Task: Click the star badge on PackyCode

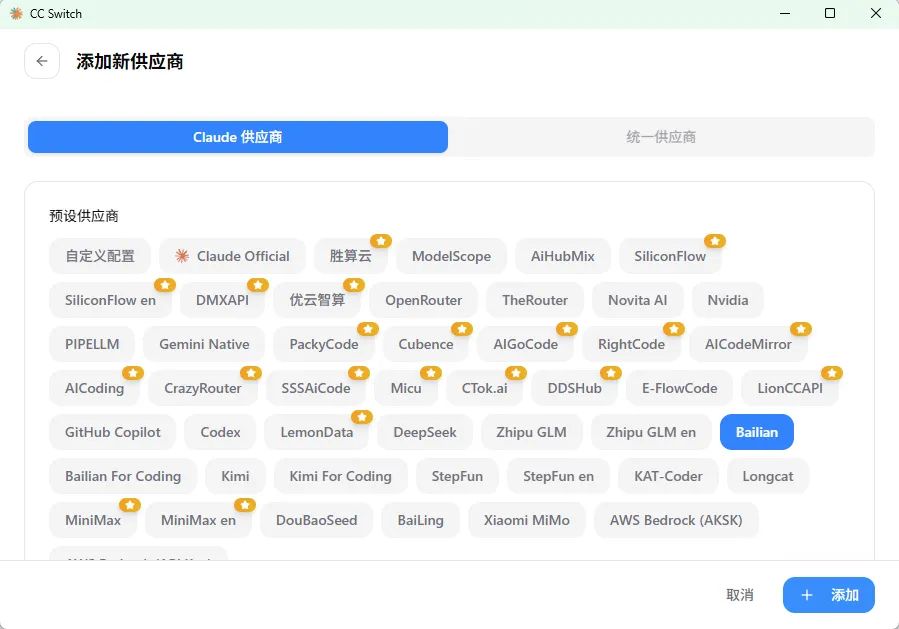Action: (368, 329)
